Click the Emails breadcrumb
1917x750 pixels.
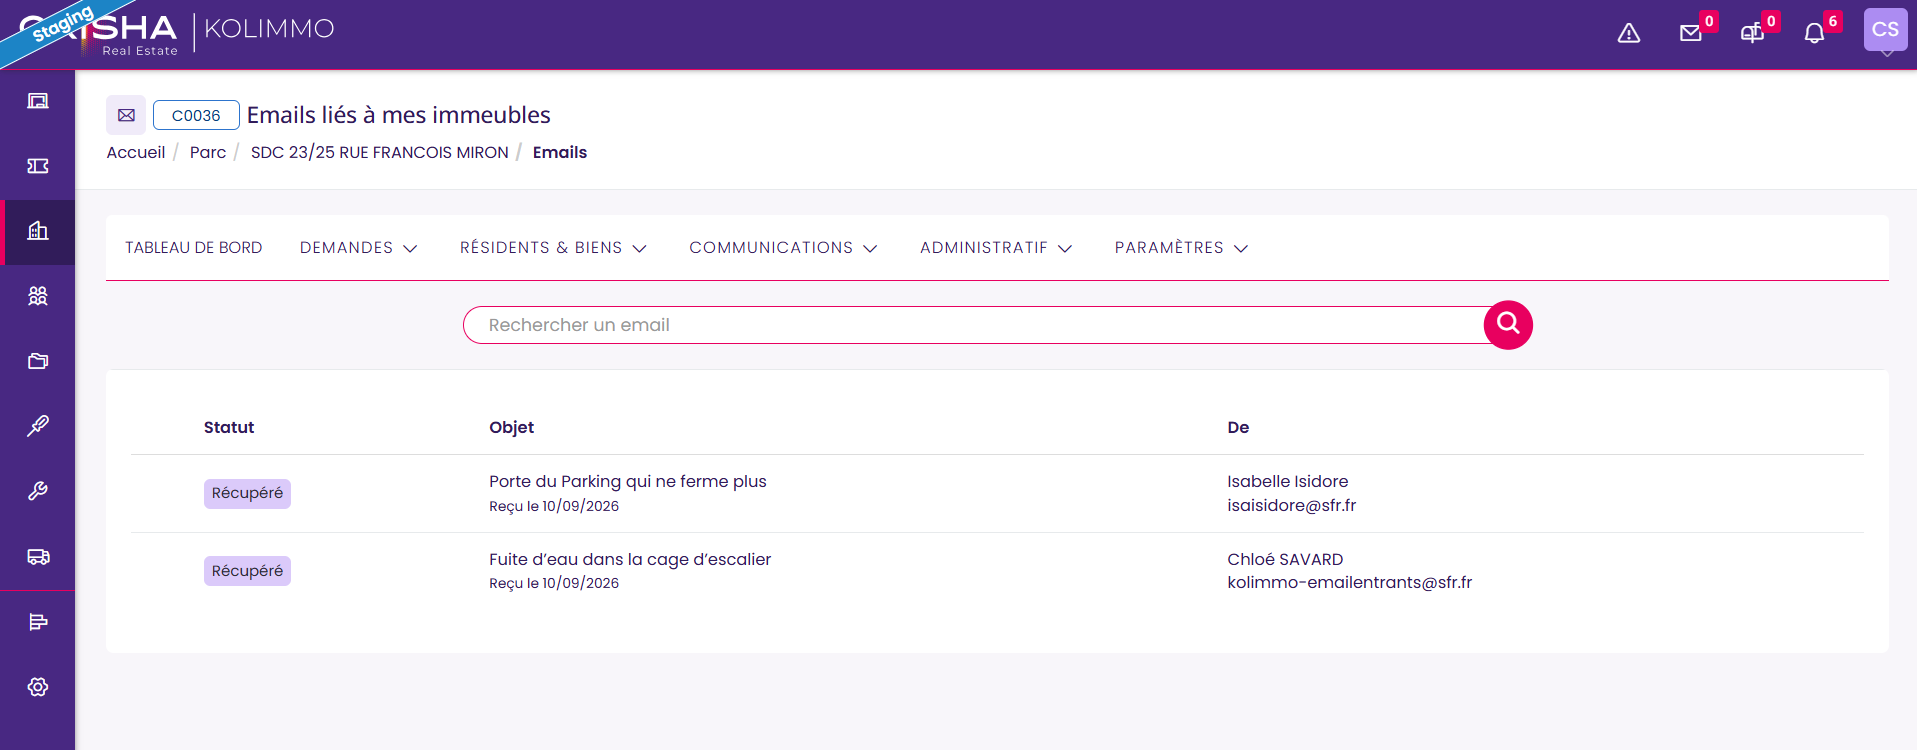pos(560,152)
